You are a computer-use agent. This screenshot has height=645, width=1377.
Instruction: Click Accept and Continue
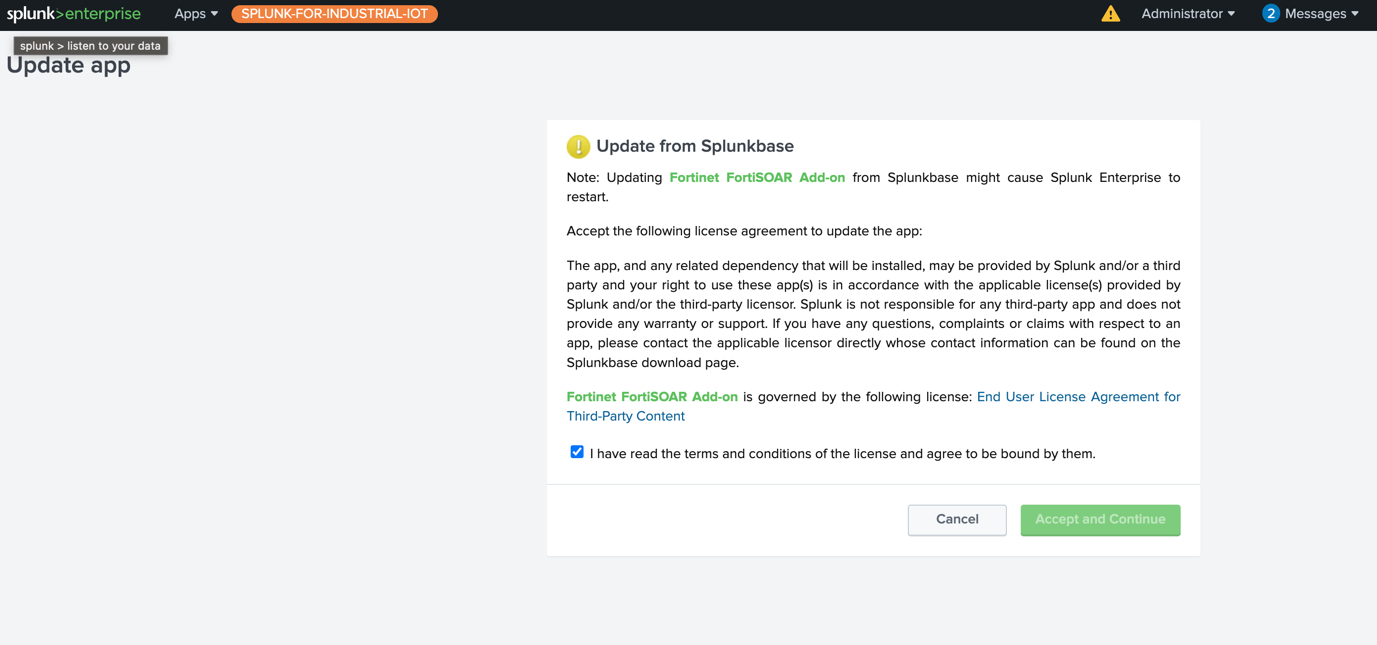tap(1100, 520)
